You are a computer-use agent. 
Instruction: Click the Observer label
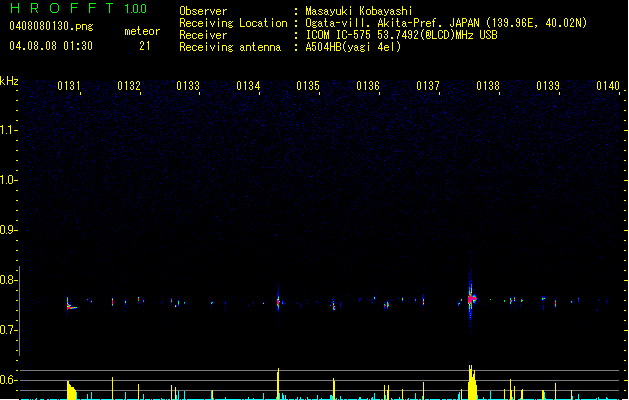point(203,11)
